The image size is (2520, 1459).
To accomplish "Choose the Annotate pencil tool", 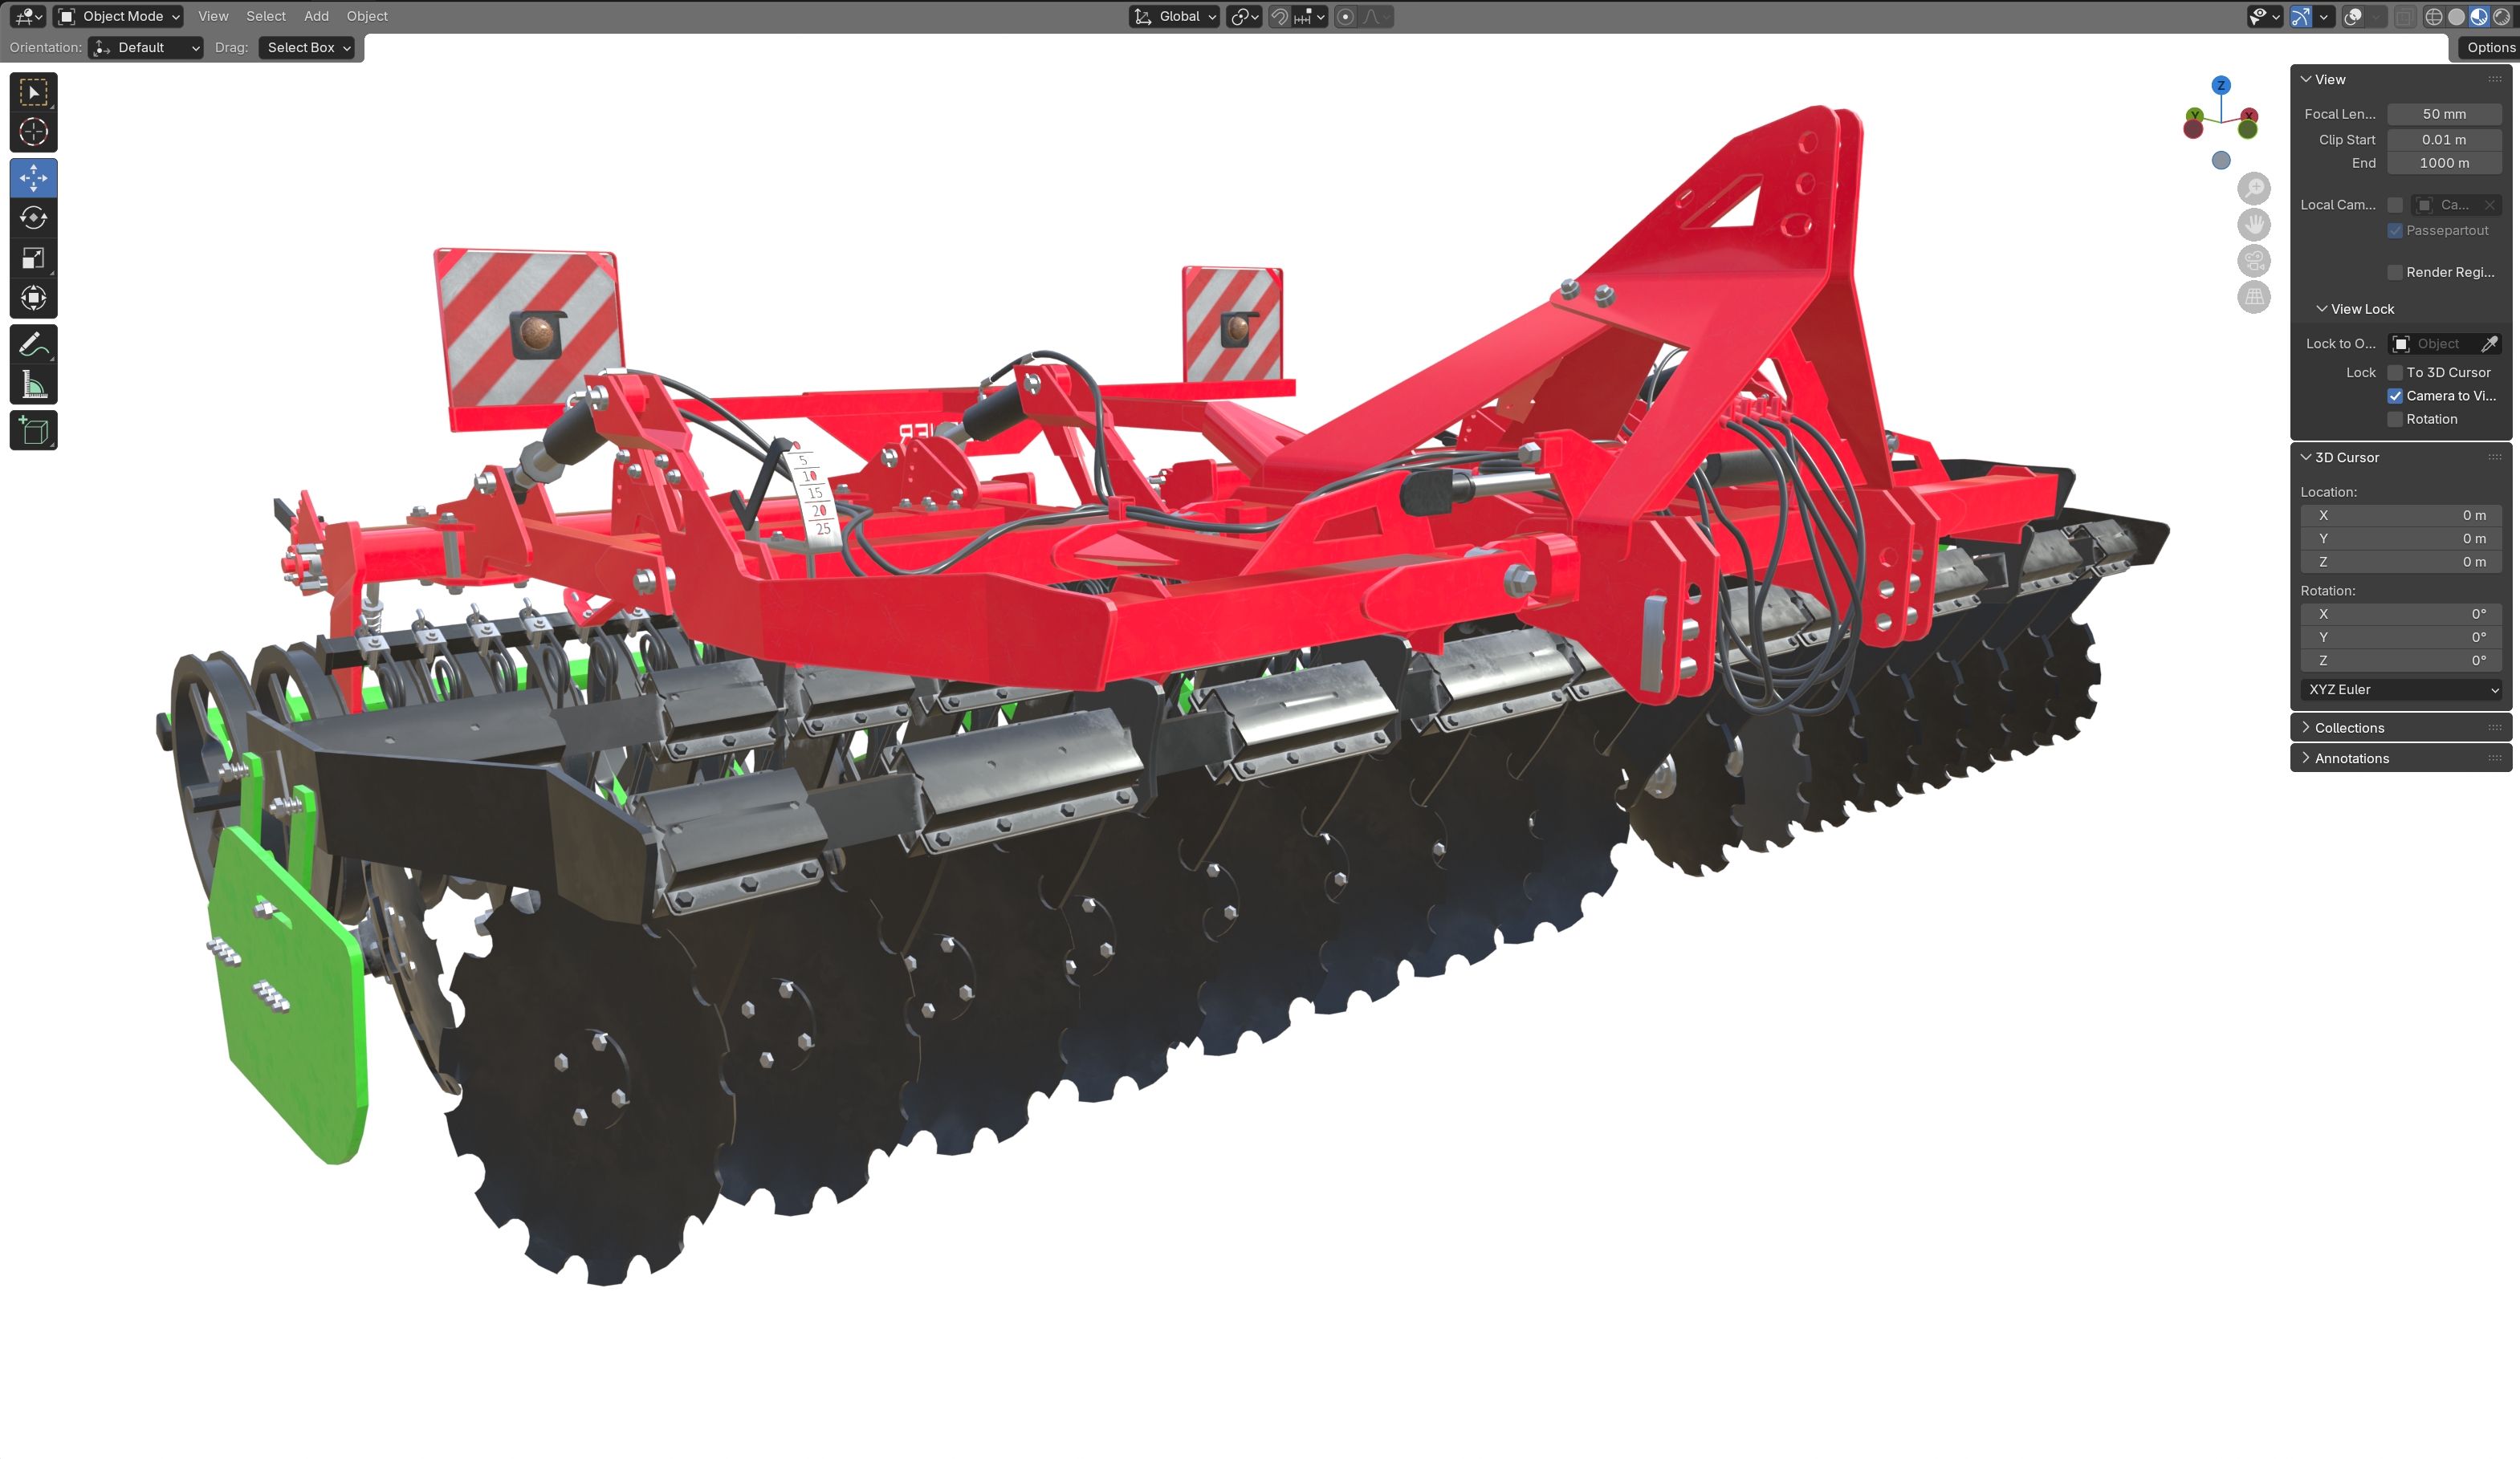I will (x=33, y=344).
